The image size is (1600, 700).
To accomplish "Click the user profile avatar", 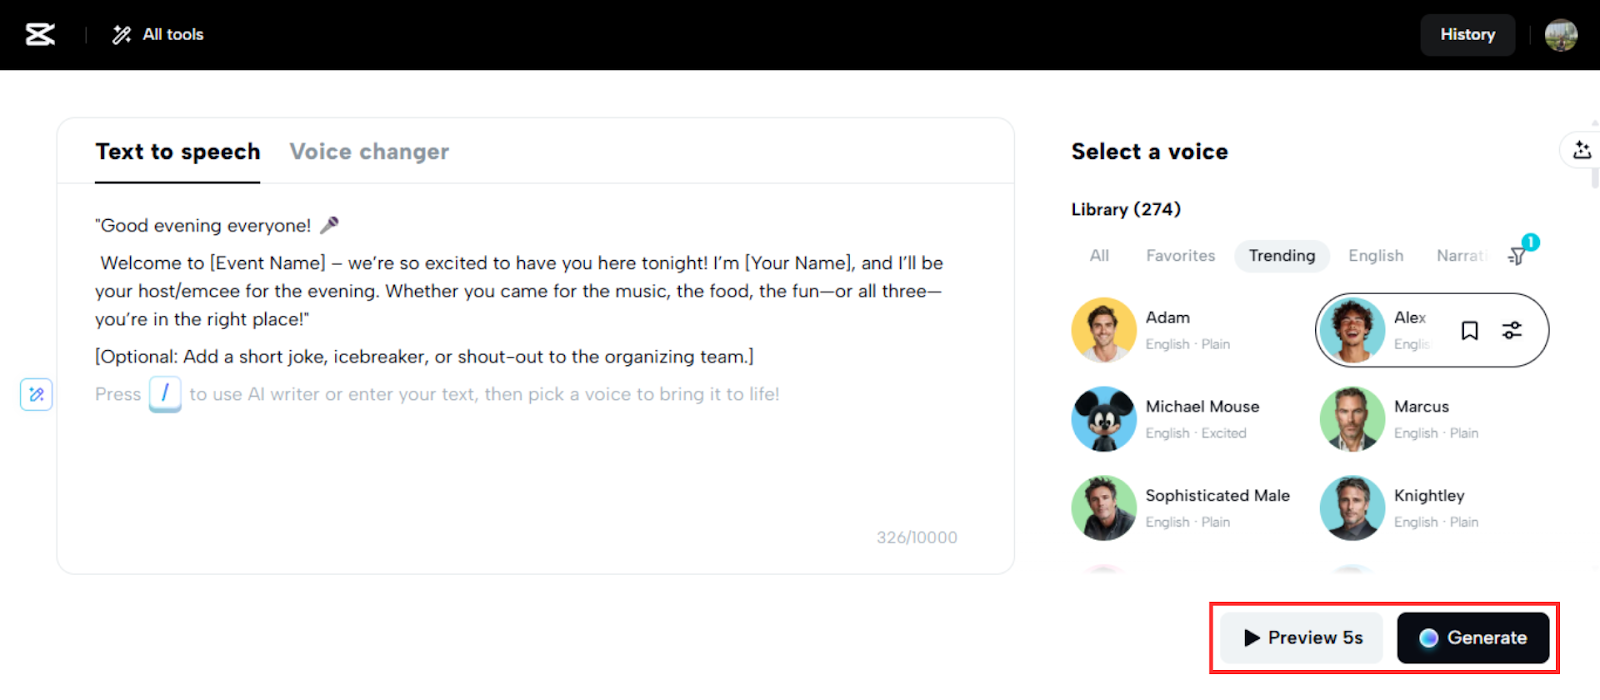I will (x=1560, y=35).
